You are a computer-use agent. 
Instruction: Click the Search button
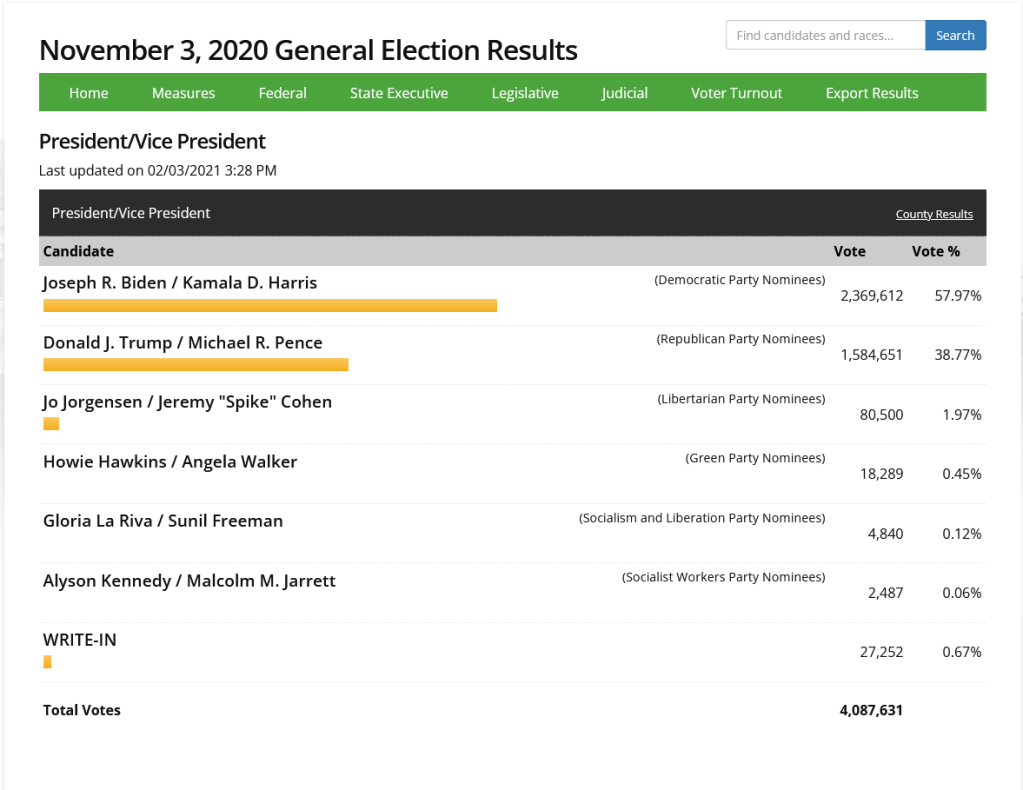pos(955,35)
